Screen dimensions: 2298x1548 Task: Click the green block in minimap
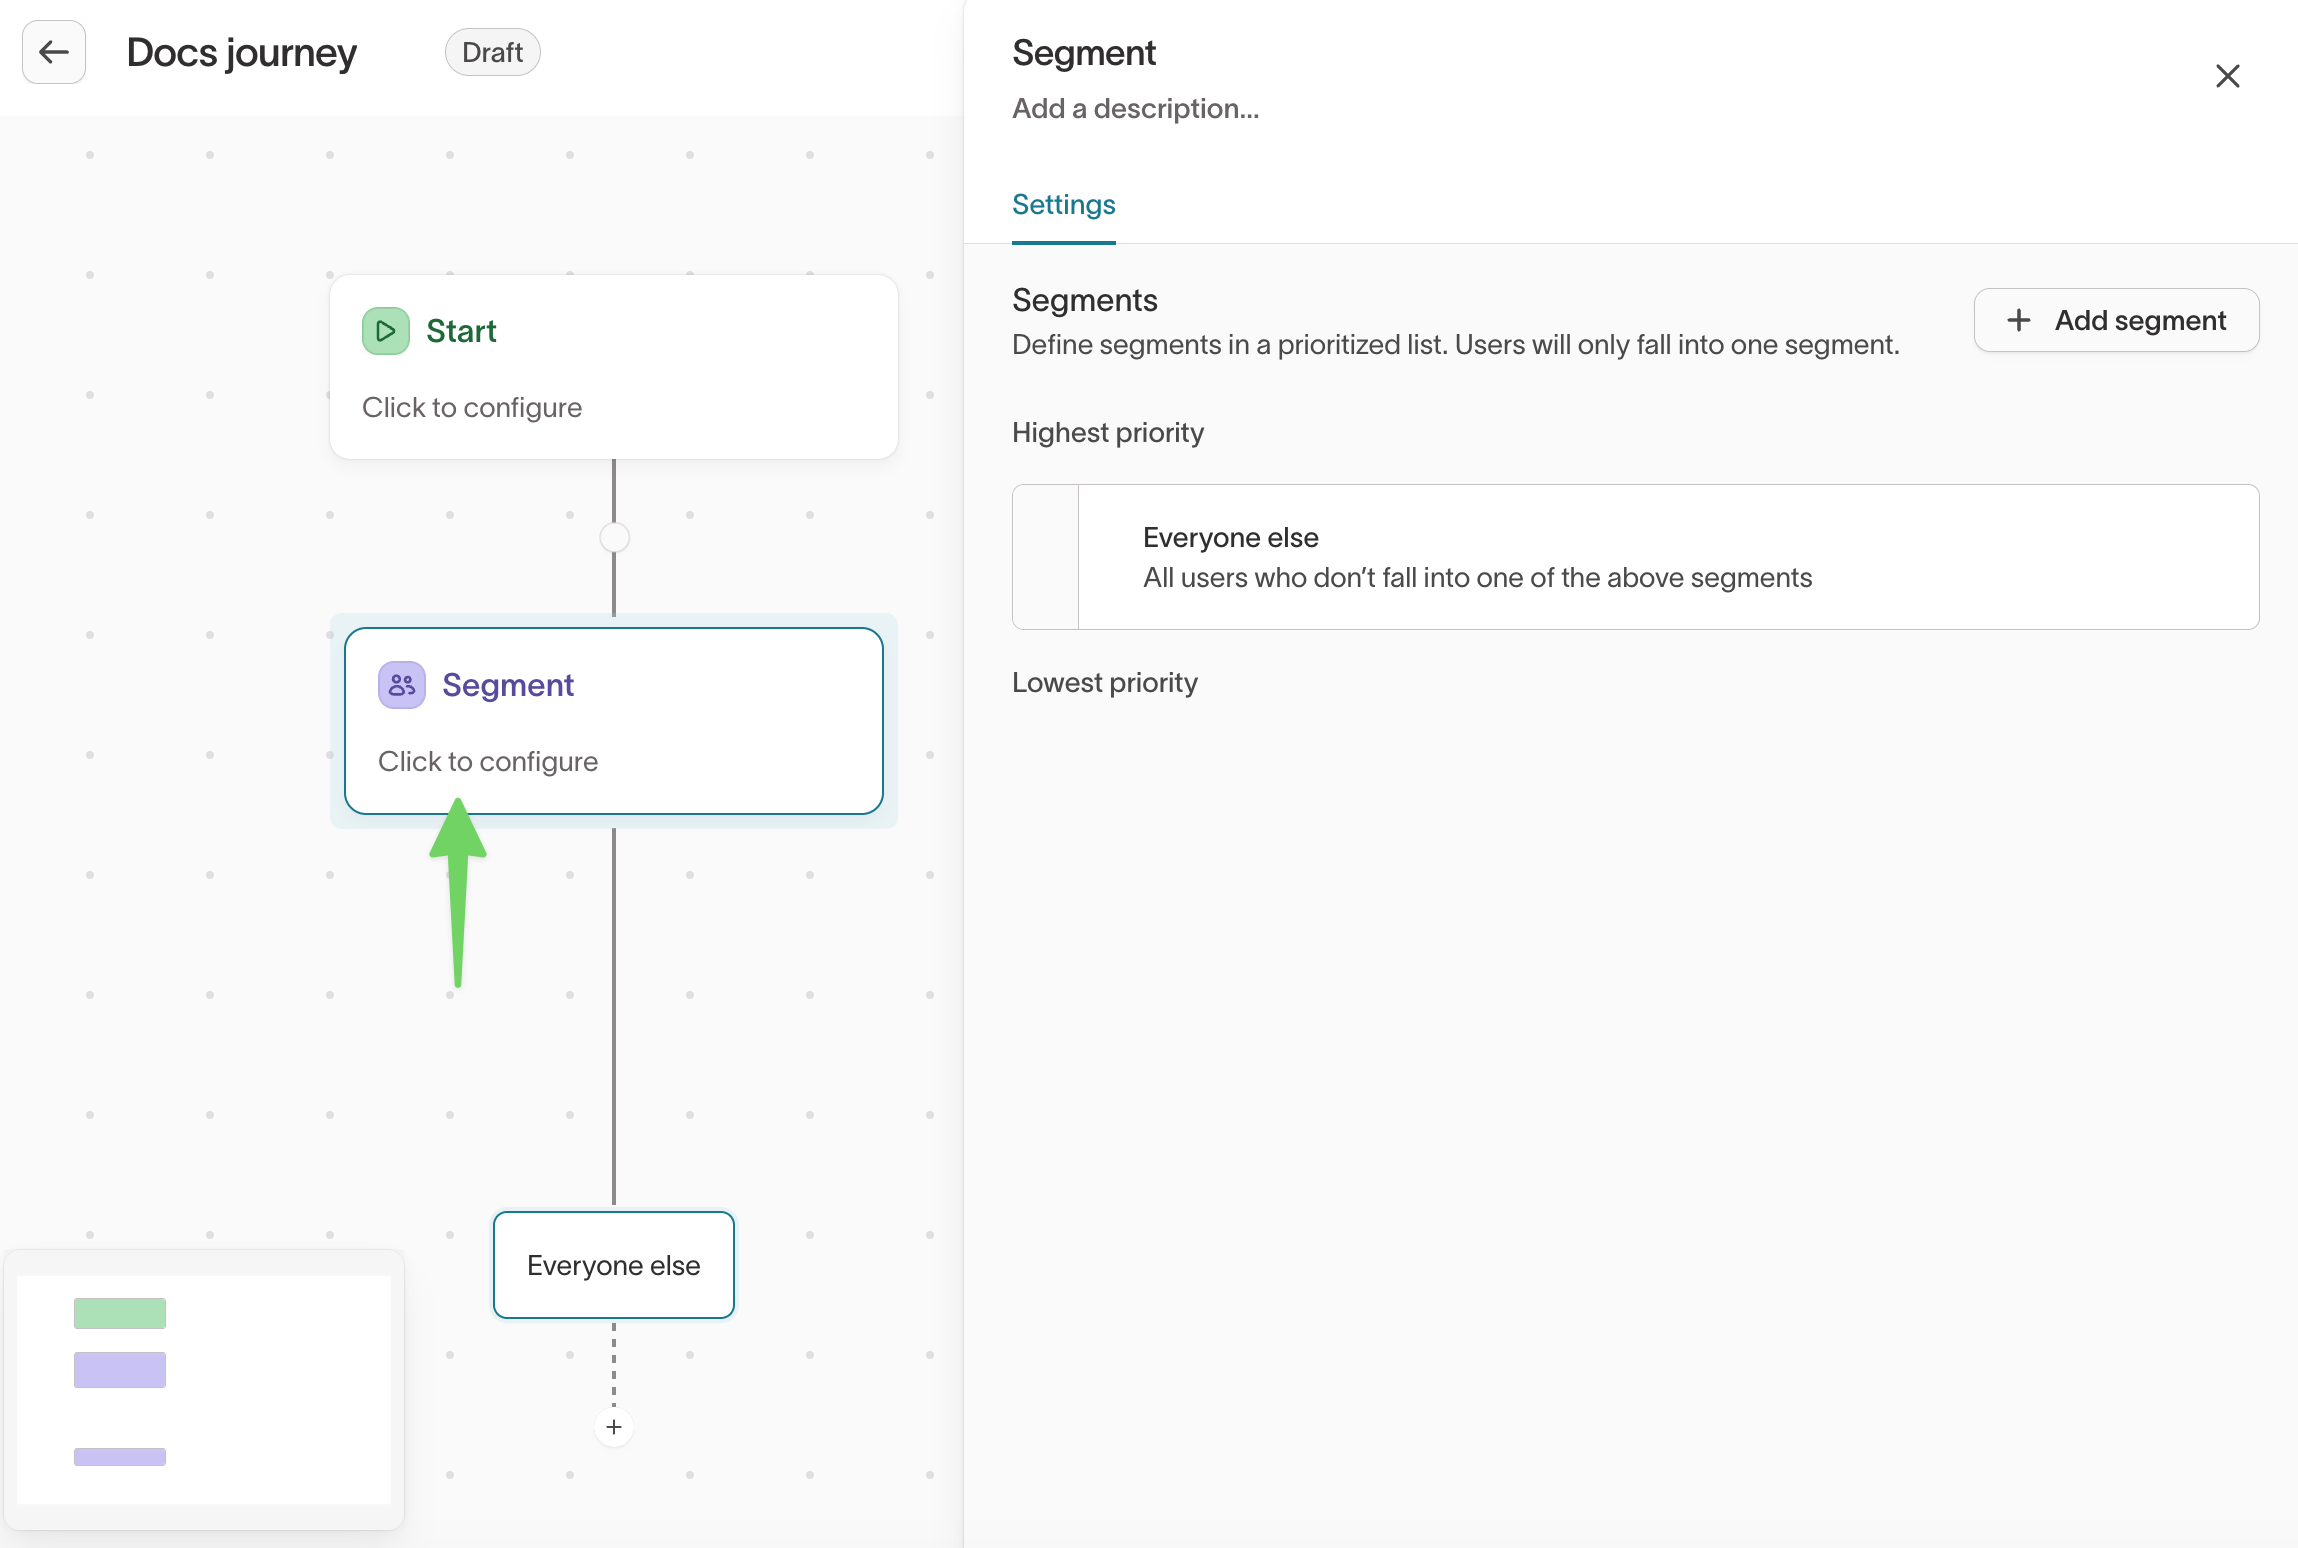120,1313
